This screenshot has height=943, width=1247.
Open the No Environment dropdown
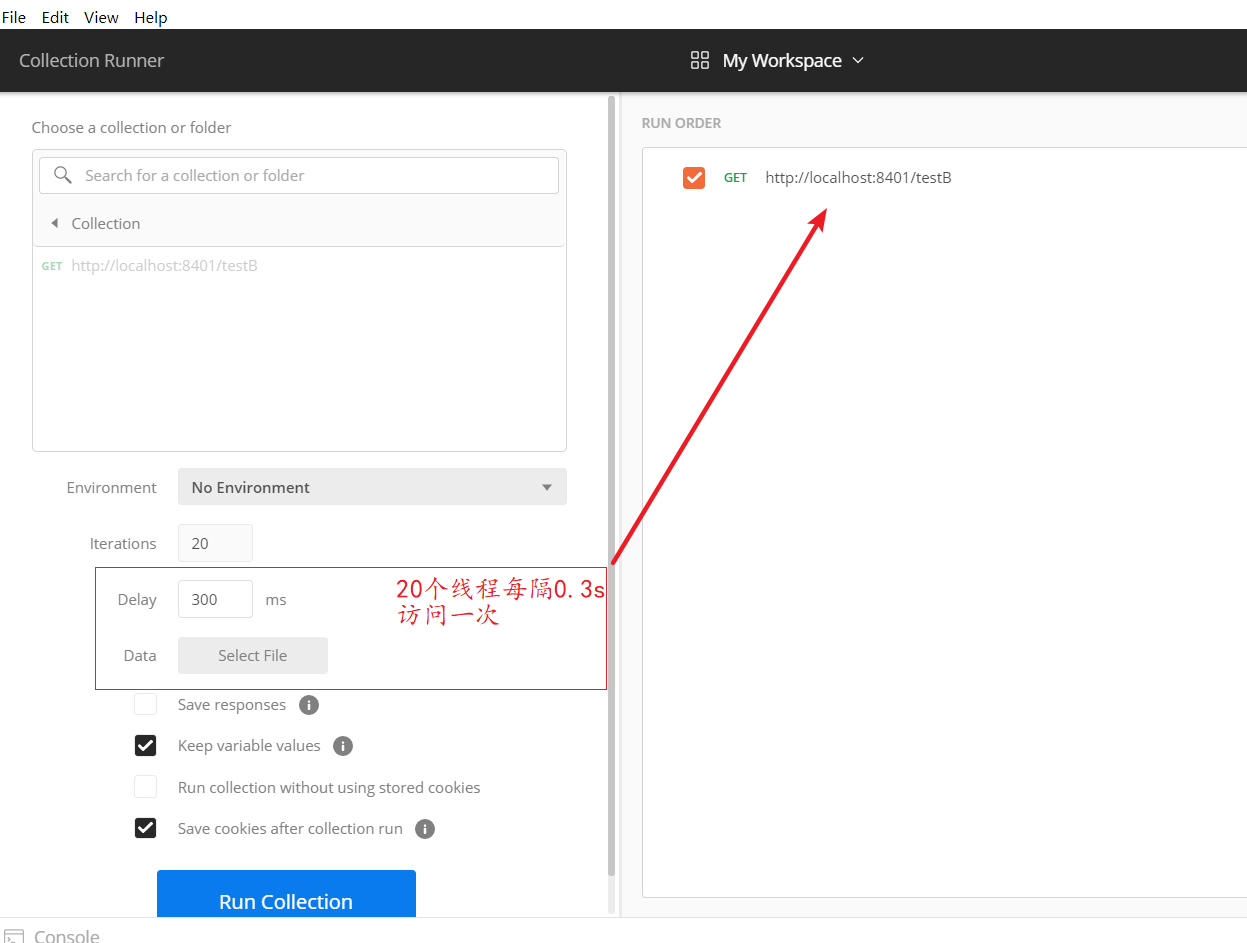[x=372, y=487]
